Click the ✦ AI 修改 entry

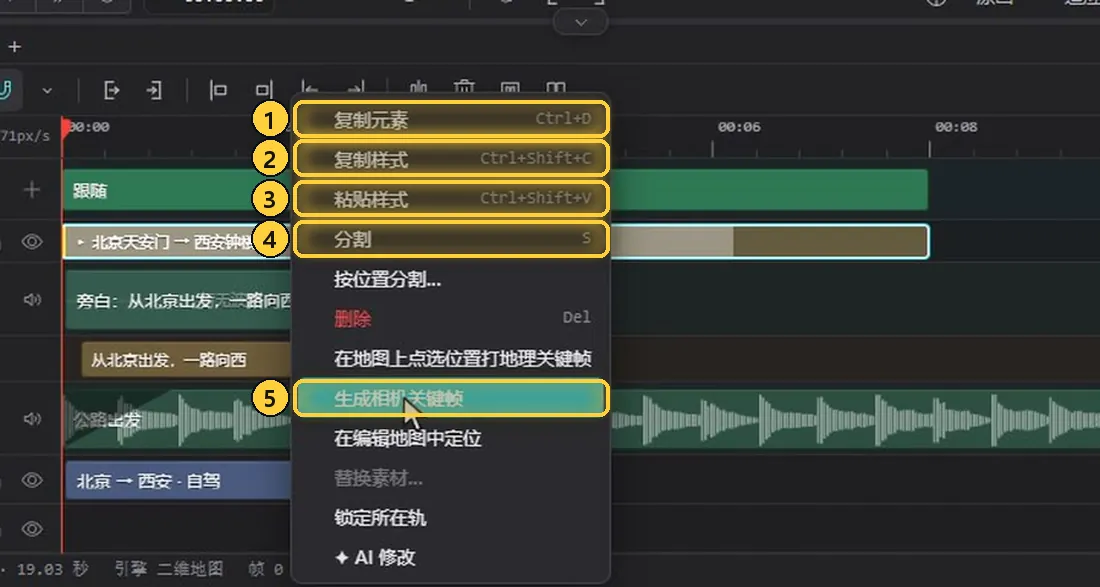point(451,558)
